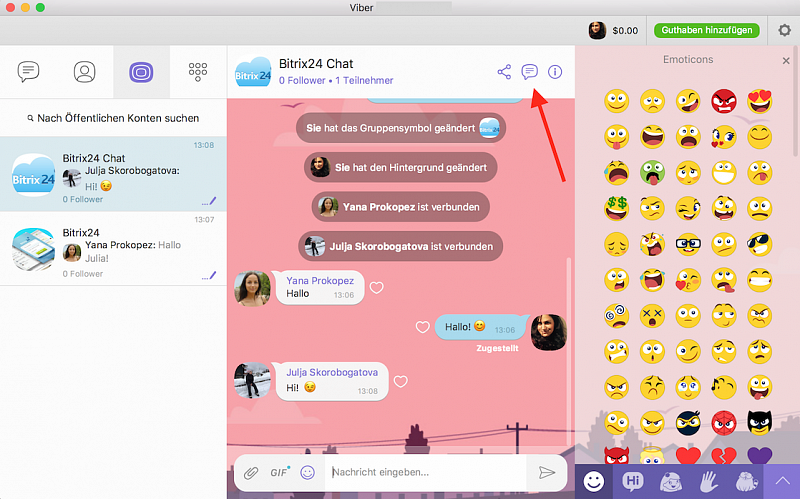Image resolution: width=800 pixels, height=499 pixels.
Task: Like the outgoing Hallo! message
Action: pos(422,327)
